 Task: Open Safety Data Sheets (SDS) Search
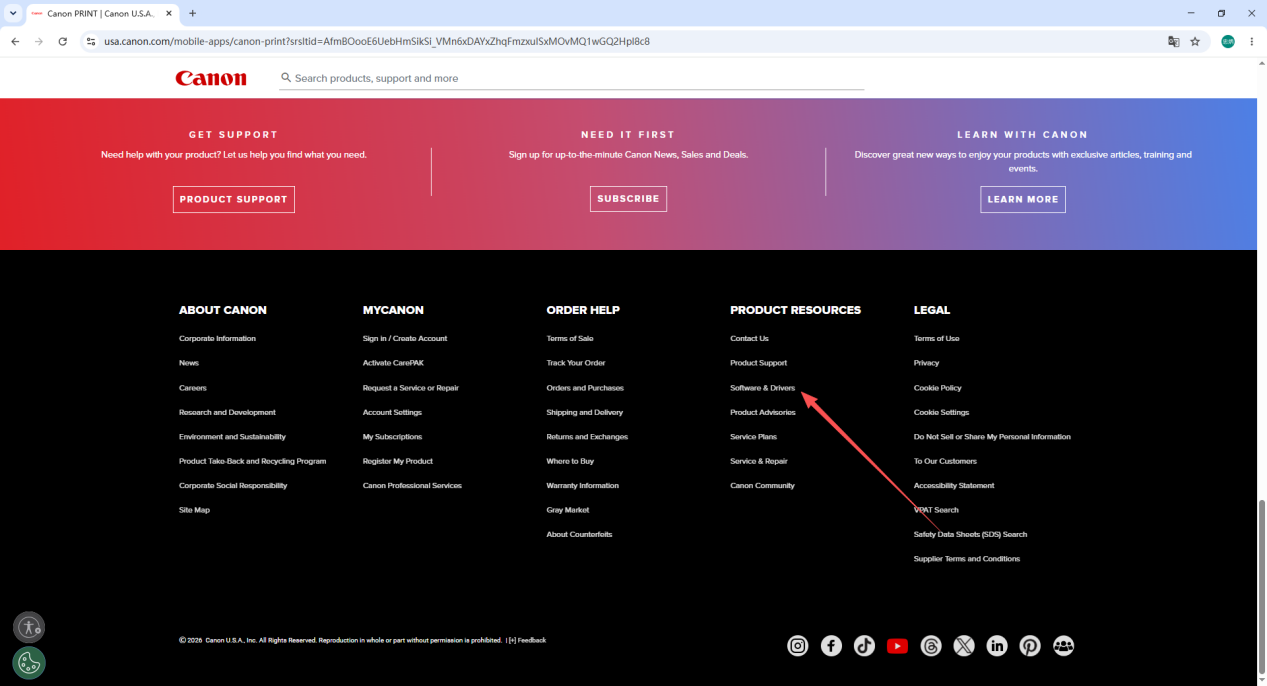(971, 535)
